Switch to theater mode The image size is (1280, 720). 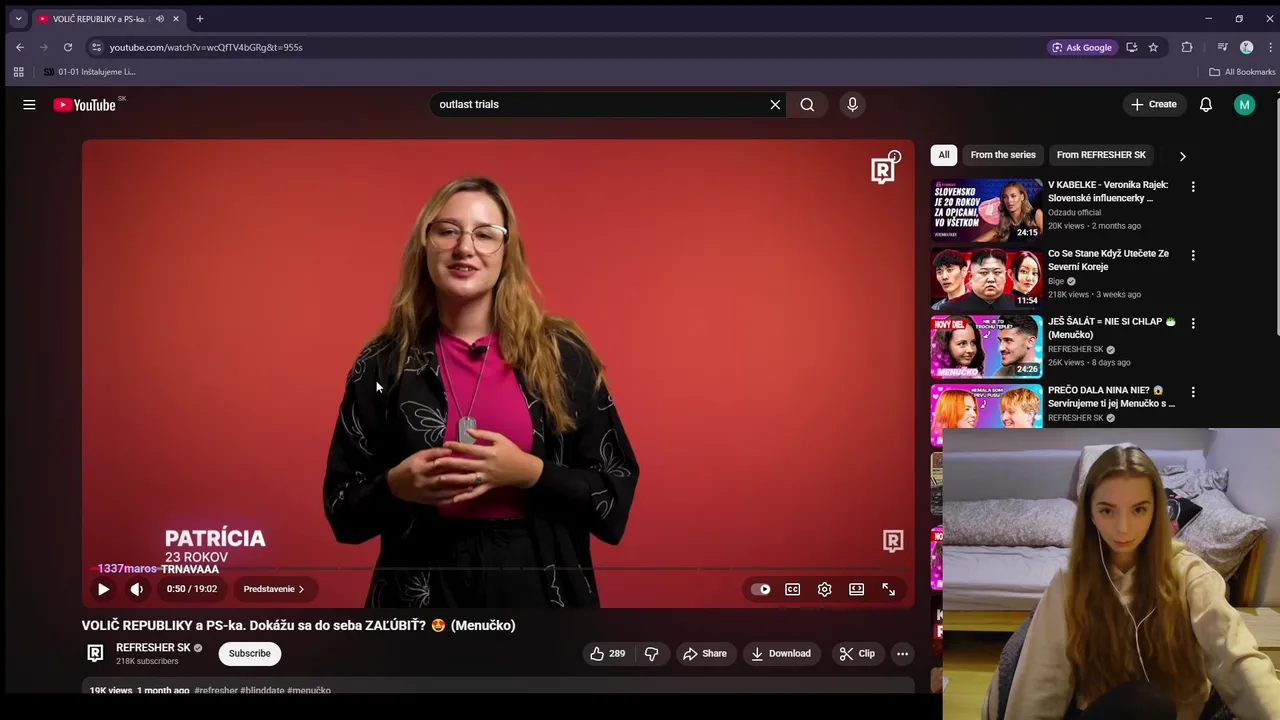pos(856,589)
